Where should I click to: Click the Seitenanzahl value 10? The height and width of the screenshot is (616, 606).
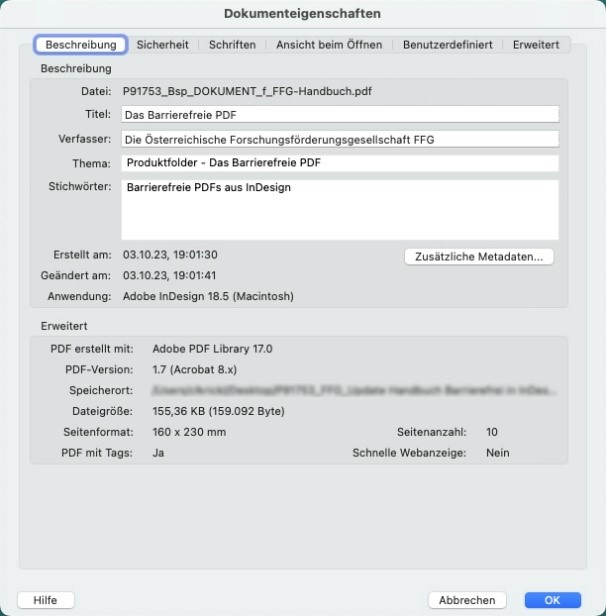click(492, 432)
